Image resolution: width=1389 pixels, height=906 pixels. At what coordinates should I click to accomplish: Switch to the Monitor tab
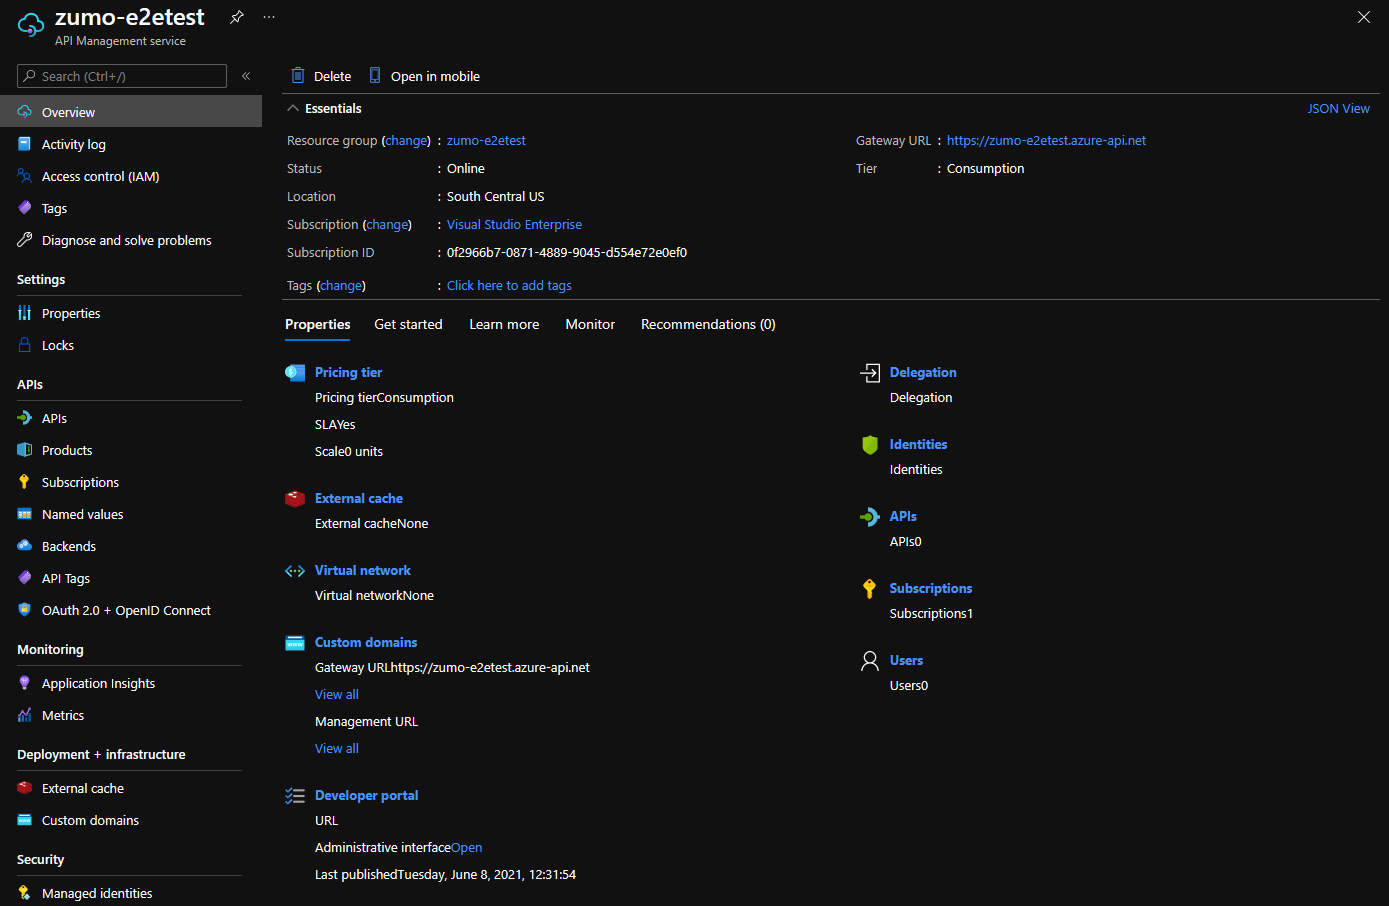coord(590,324)
